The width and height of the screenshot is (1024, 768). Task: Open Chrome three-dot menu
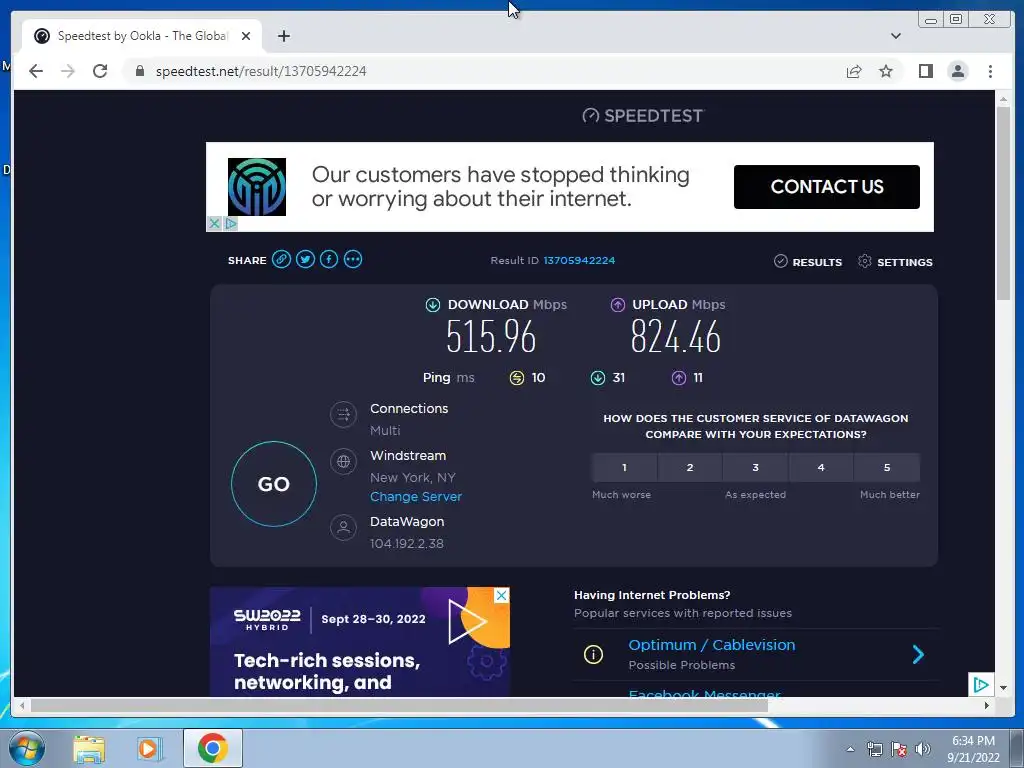(990, 71)
